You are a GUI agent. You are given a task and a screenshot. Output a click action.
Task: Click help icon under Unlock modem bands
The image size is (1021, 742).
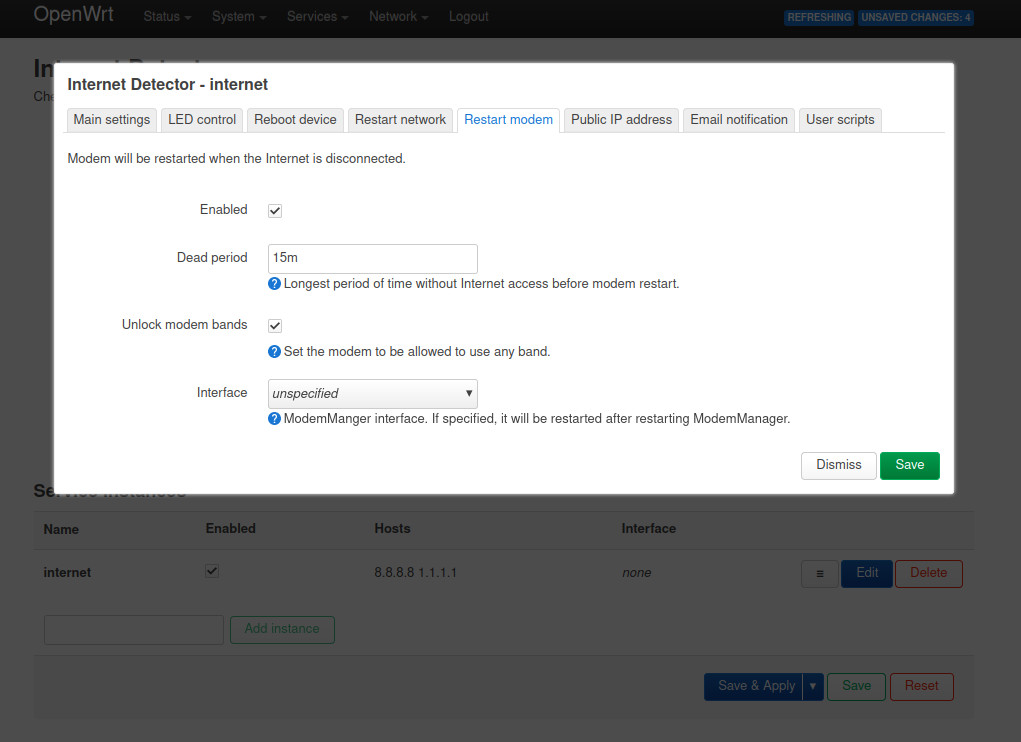click(x=275, y=352)
